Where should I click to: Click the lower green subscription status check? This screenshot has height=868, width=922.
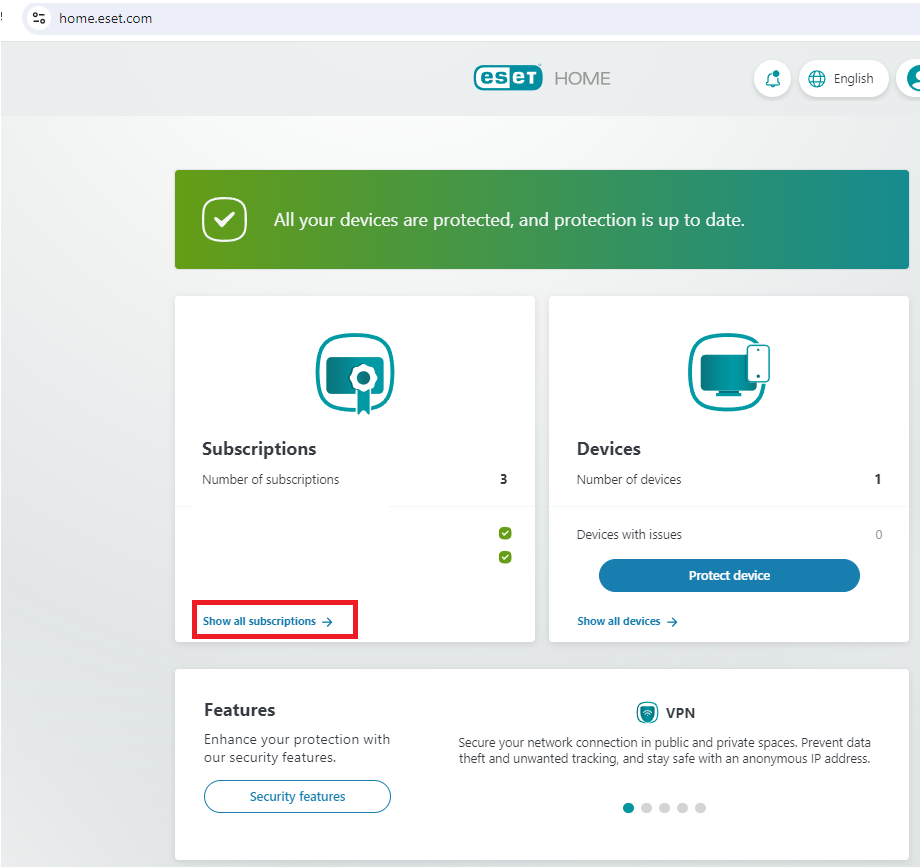[x=505, y=557]
